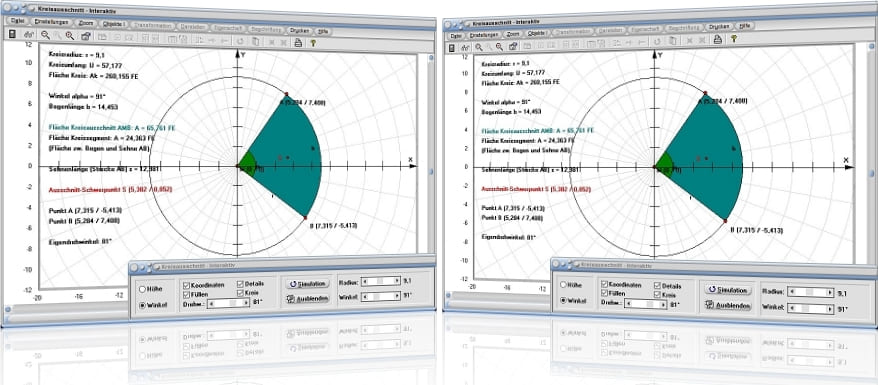The image size is (878, 385).
Task: Toggle Koordinaten checkbox in right control panel
Action: pos(604,284)
